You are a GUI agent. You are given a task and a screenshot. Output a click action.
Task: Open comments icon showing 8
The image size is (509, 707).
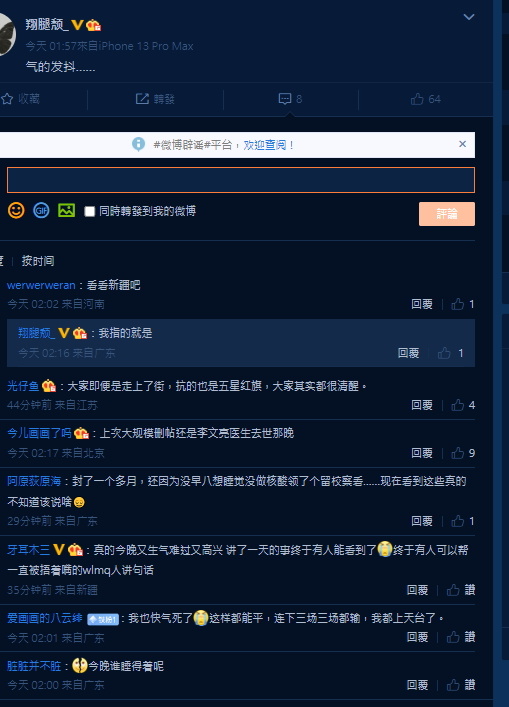(x=290, y=99)
